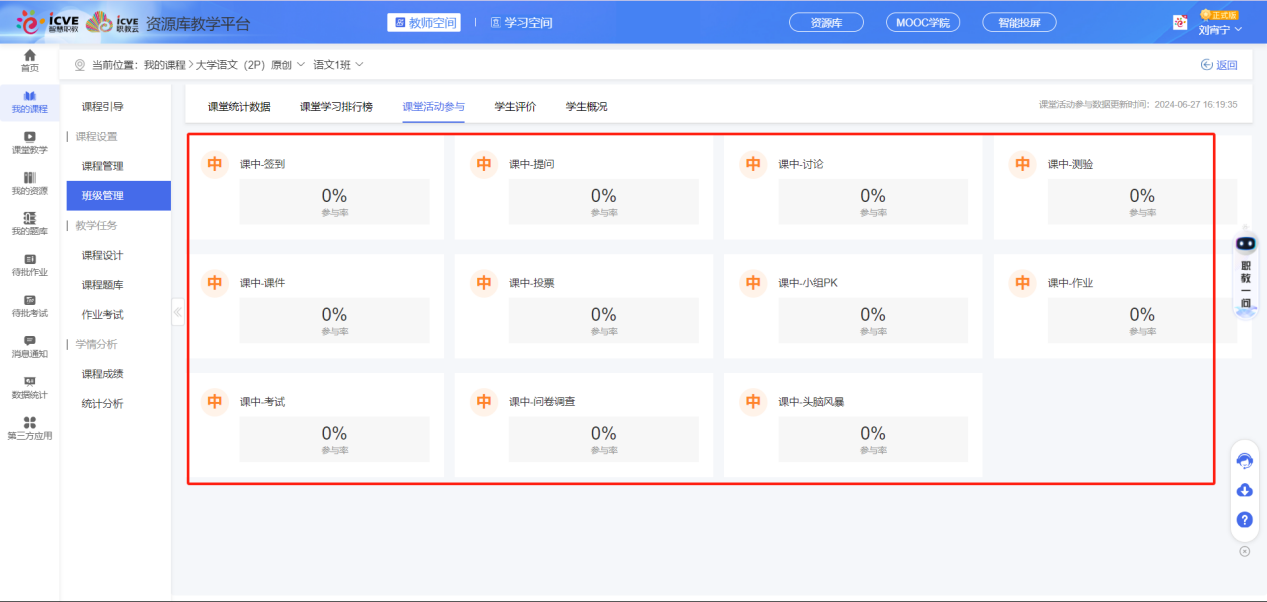Open 我的资源 from the sidebar
This screenshot has height=602, width=1267.
(30, 182)
